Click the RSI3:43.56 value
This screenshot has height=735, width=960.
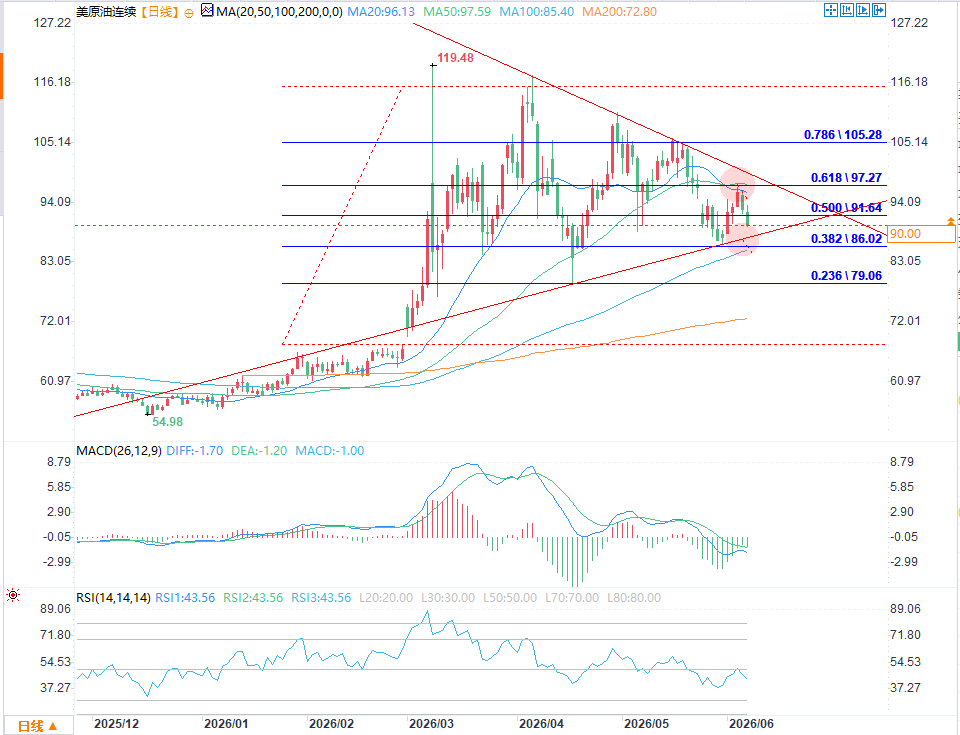tap(321, 598)
